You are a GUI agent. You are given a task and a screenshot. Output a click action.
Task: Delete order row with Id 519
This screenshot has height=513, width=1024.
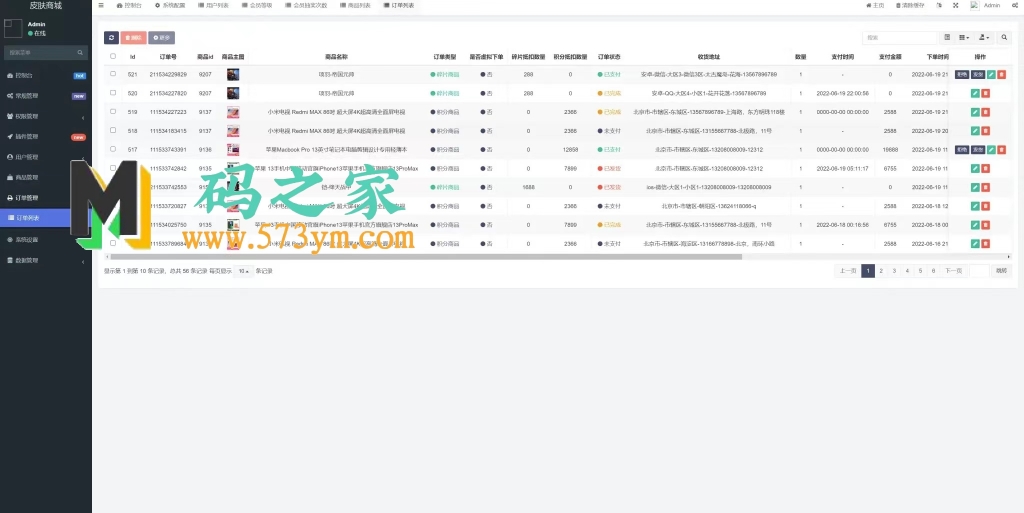pos(985,112)
